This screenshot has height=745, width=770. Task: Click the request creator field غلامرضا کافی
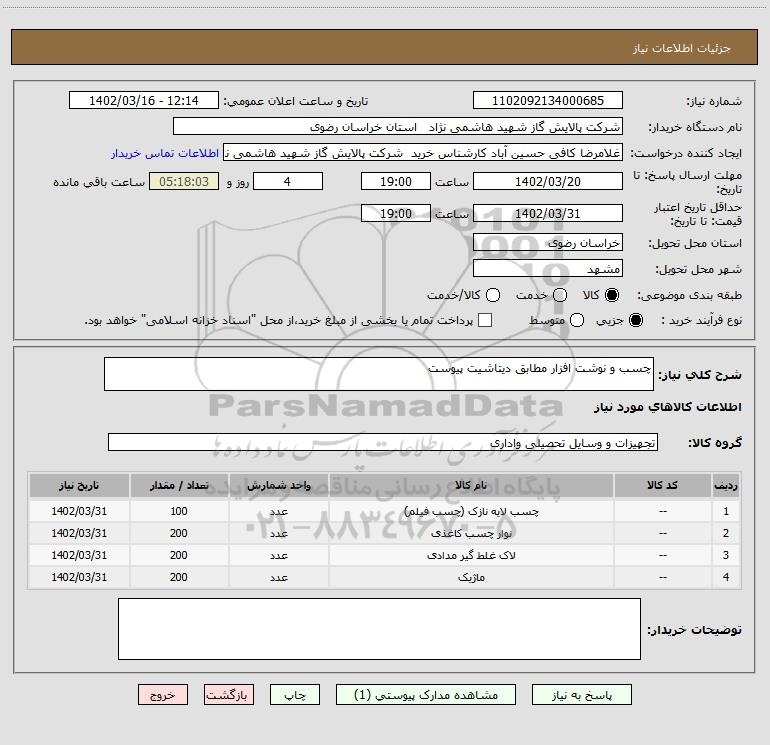point(423,153)
